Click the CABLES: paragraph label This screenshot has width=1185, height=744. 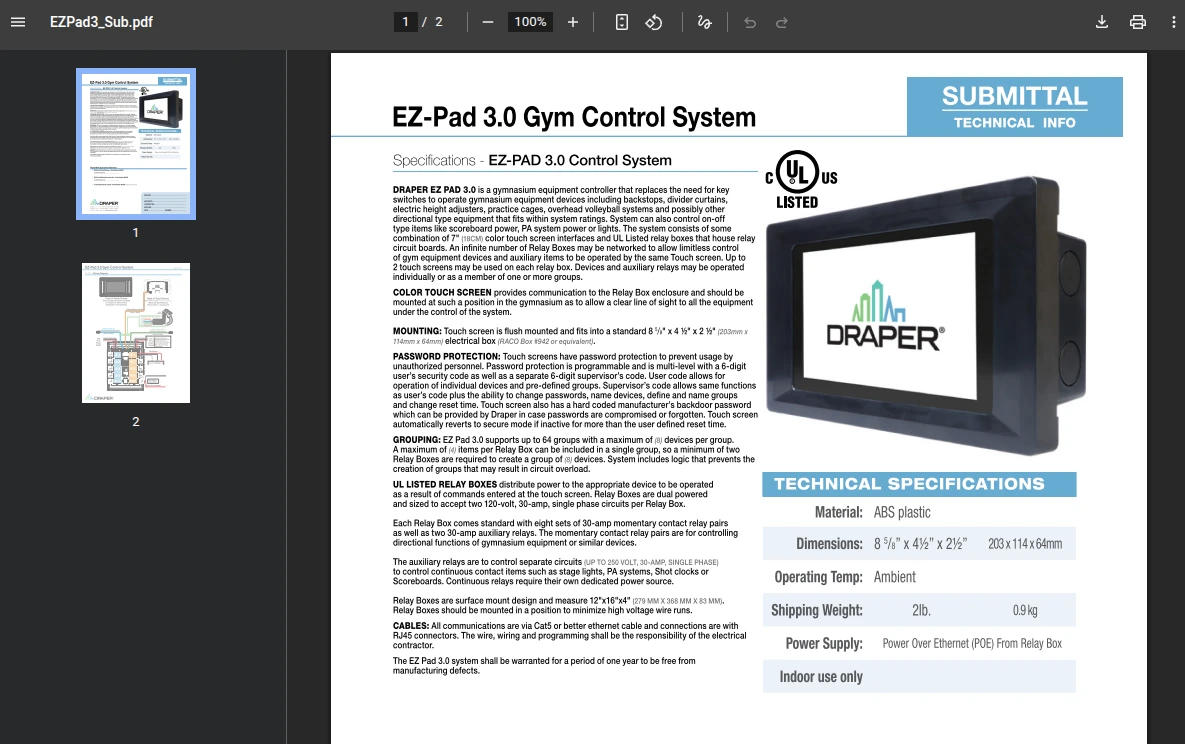click(410, 626)
